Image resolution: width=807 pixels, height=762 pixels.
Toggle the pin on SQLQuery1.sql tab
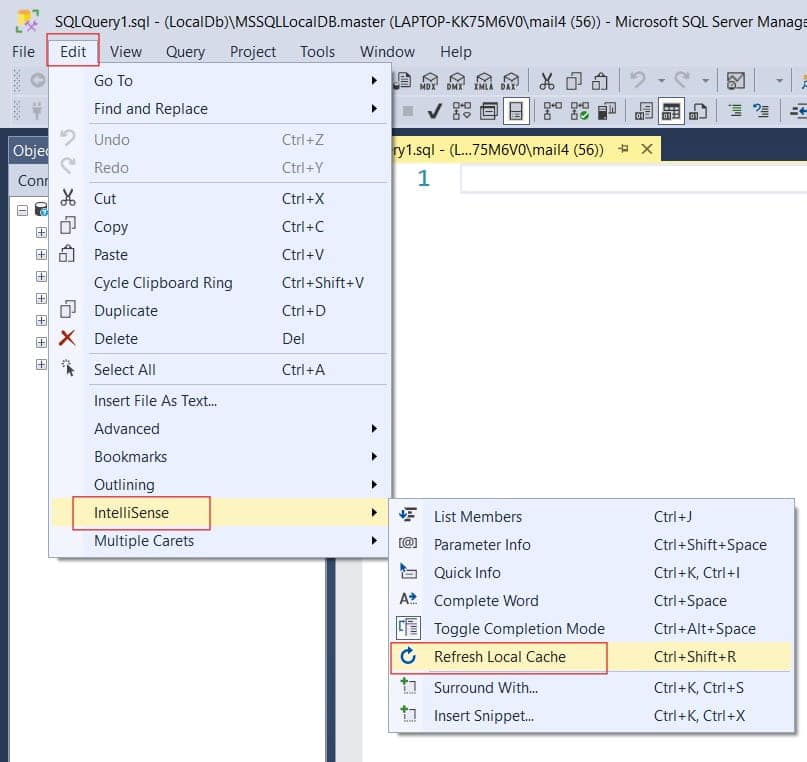coord(624,149)
